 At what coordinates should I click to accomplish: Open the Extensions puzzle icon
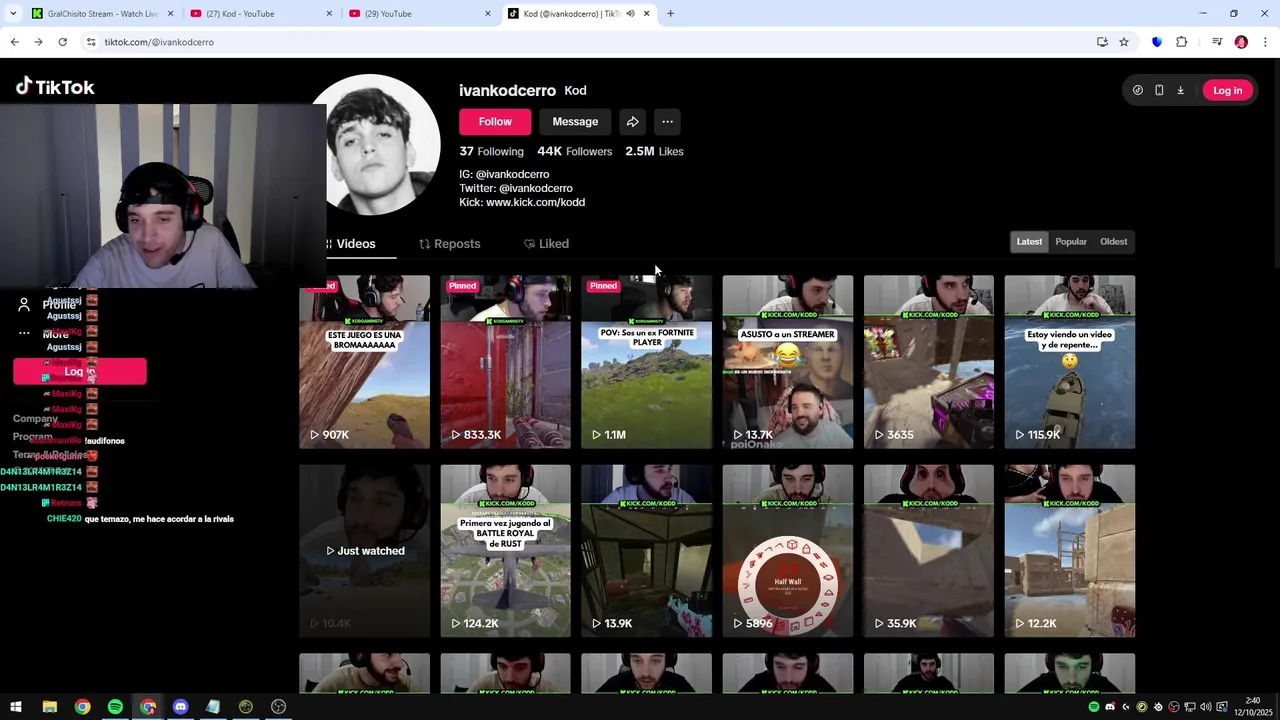(x=1182, y=42)
